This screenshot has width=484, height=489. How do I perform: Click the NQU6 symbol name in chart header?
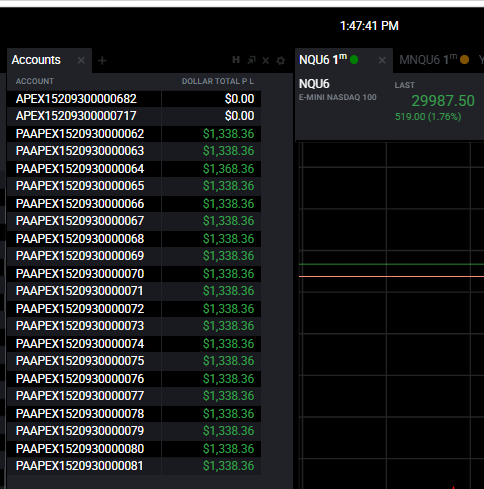coord(314,84)
